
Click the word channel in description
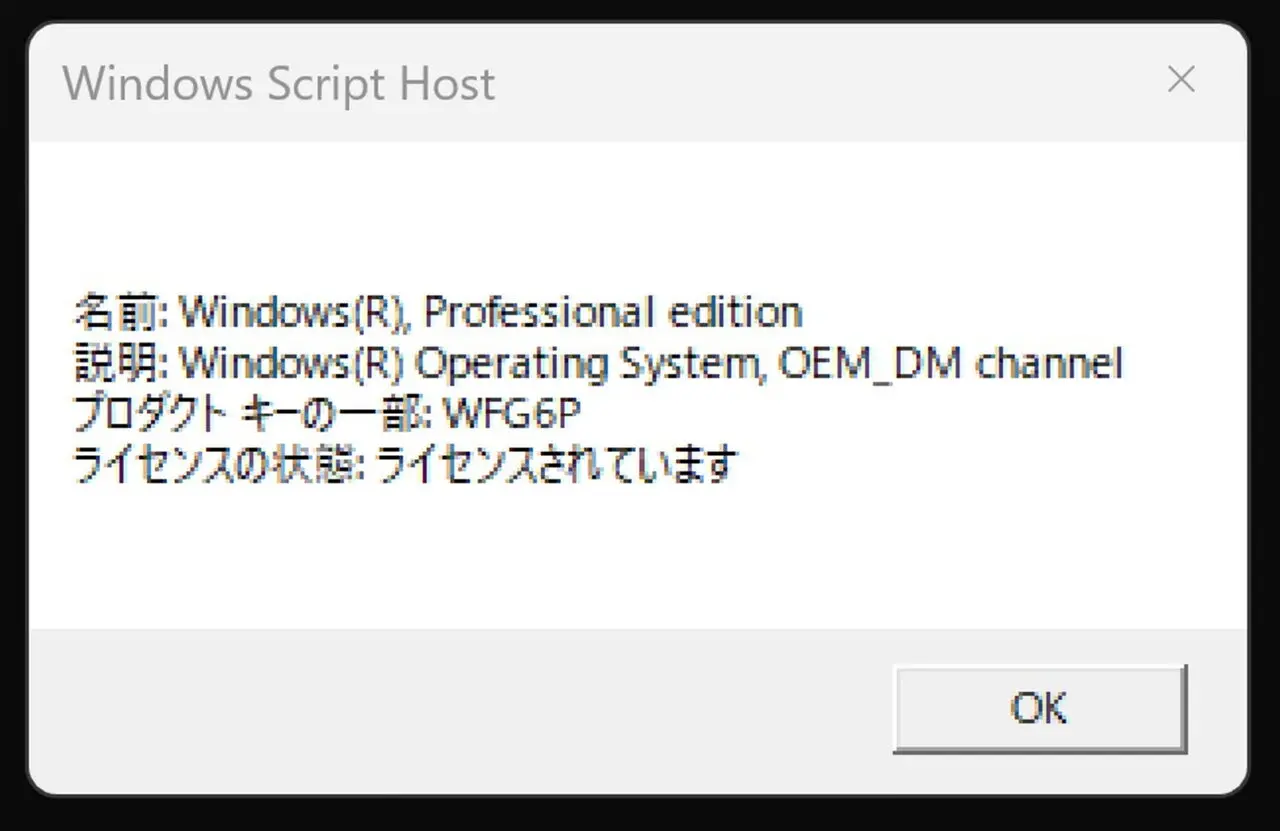pos(1048,364)
